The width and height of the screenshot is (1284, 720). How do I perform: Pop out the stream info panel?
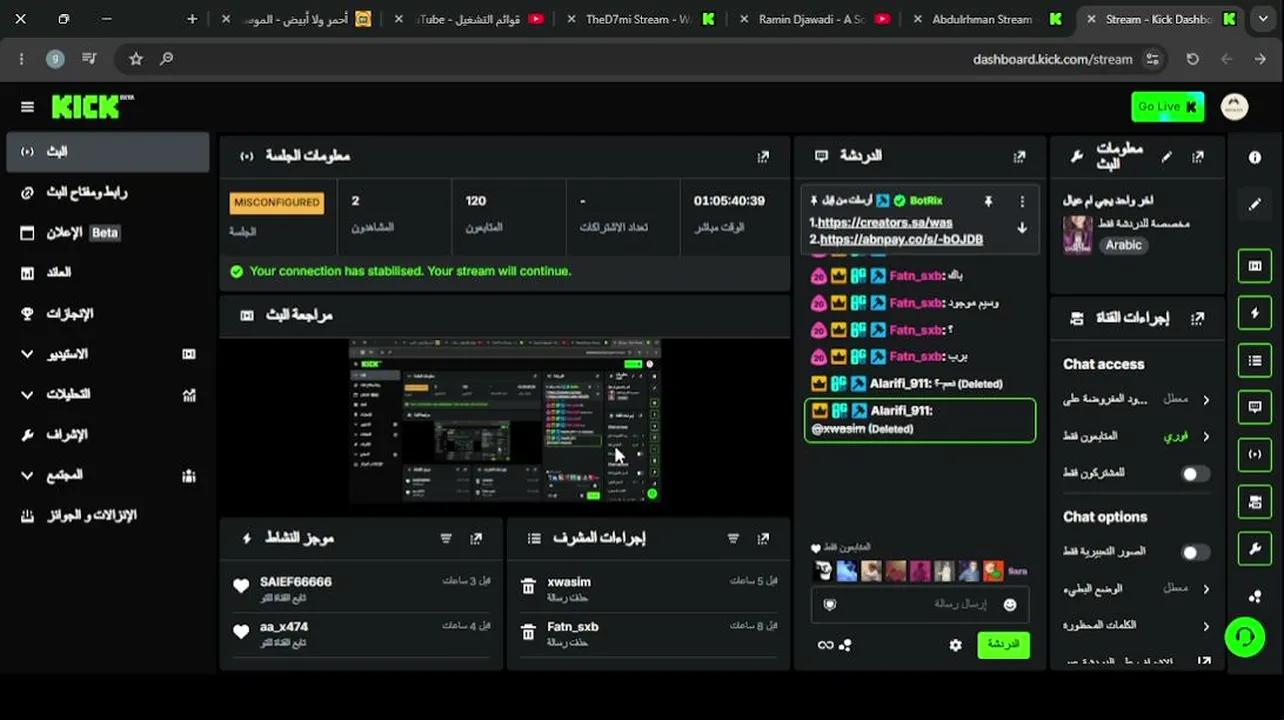pos(1198,156)
